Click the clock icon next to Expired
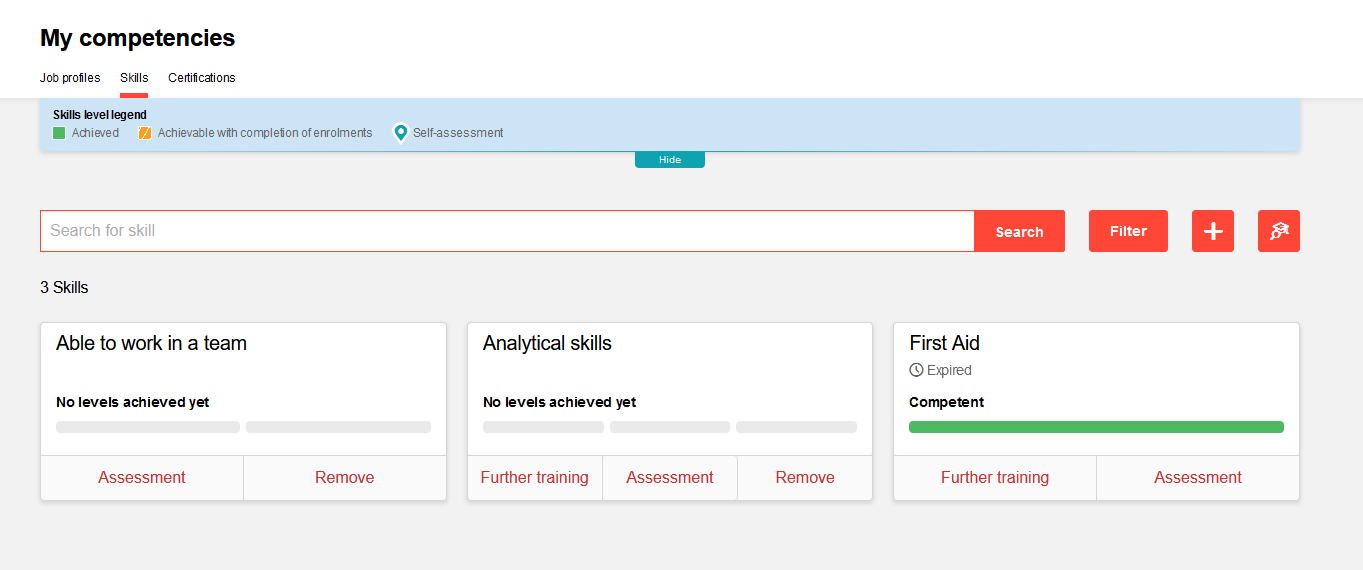 916,370
